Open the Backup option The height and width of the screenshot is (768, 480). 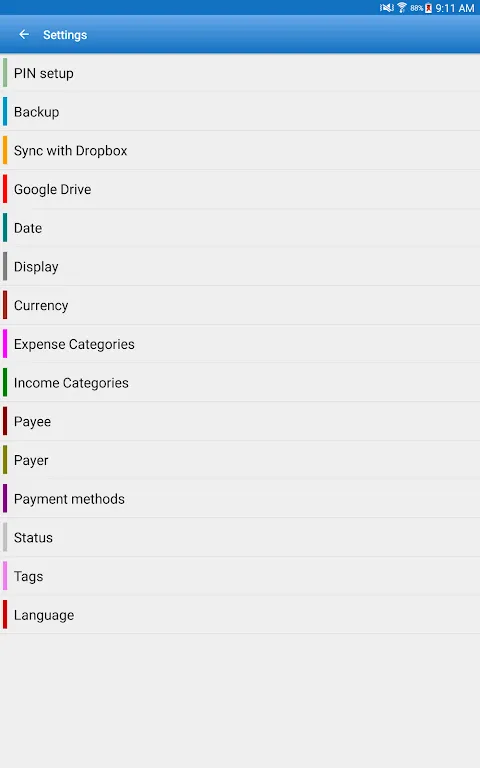click(x=240, y=111)
